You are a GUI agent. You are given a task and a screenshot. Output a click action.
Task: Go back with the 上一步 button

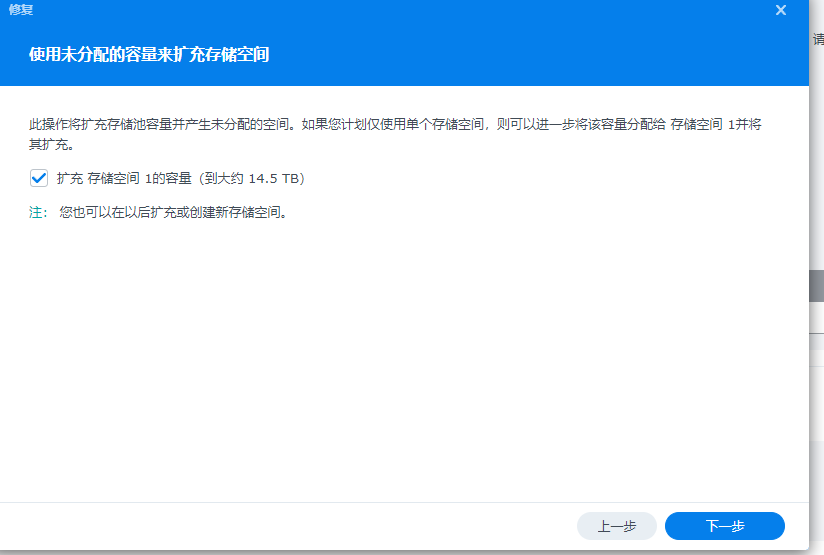click(617, 526)
